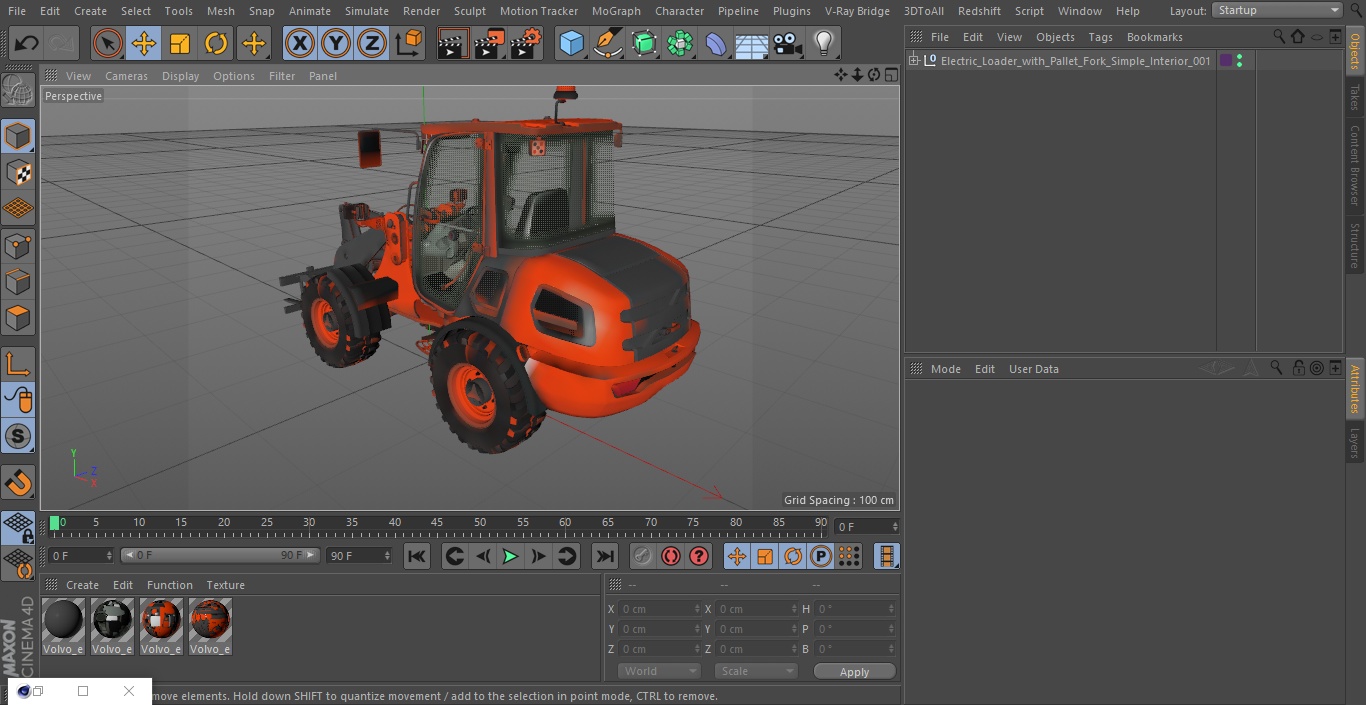This screenshot has width=1366, height=705.
Task: Open the Bend deformer icon
Action: coord(716,43)
